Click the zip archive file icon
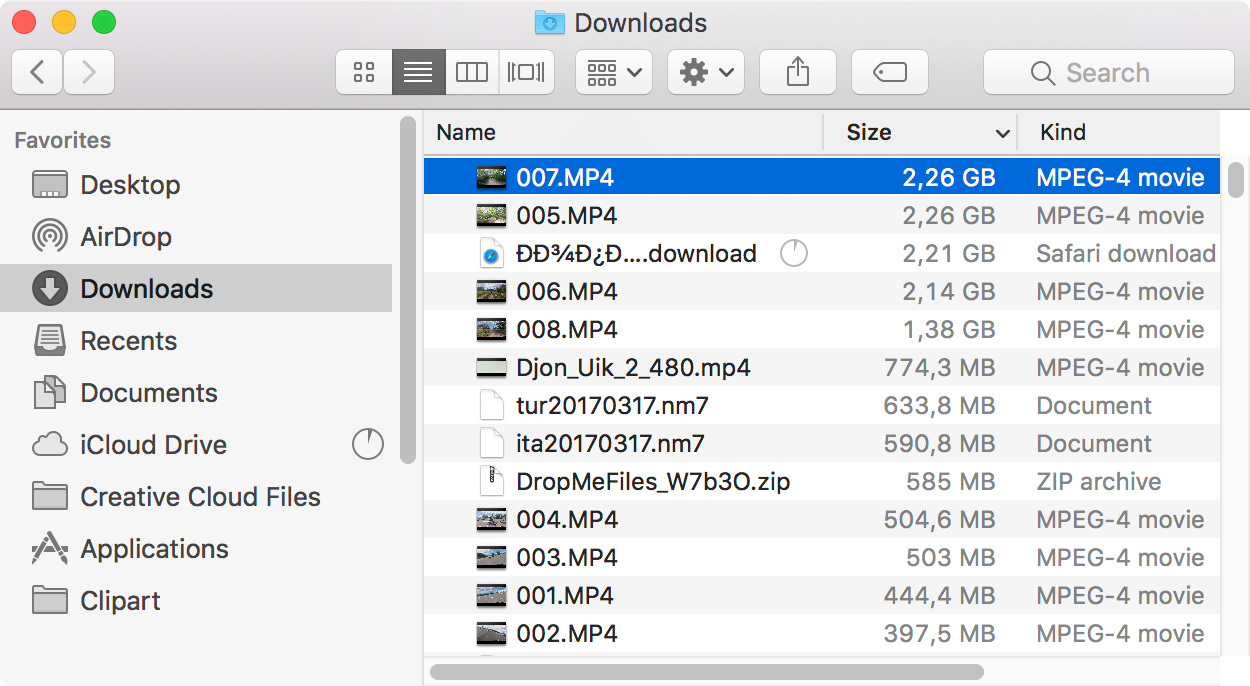Viewport: 1250px width, 686px height. pyautogui.click(x=491, y=482)
